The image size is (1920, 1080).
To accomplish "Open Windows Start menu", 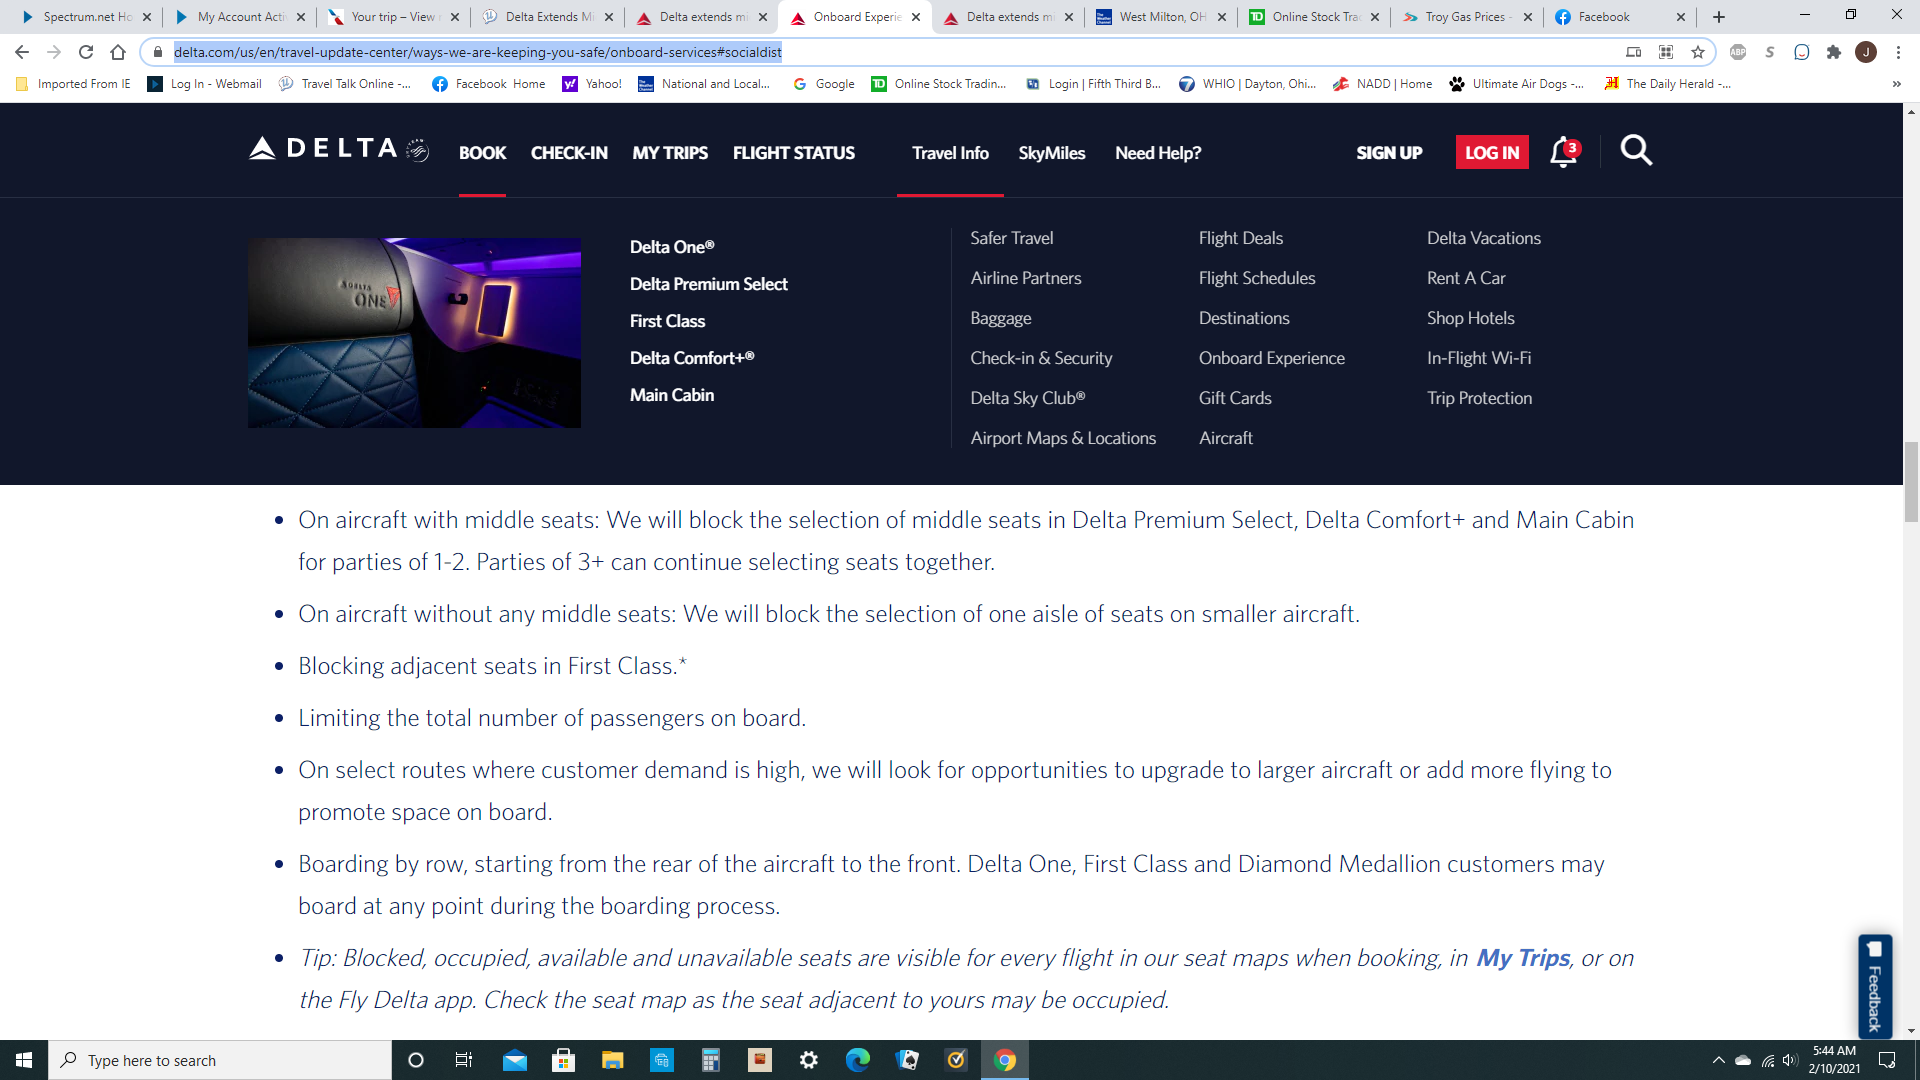I will (x=24, y=1060).
